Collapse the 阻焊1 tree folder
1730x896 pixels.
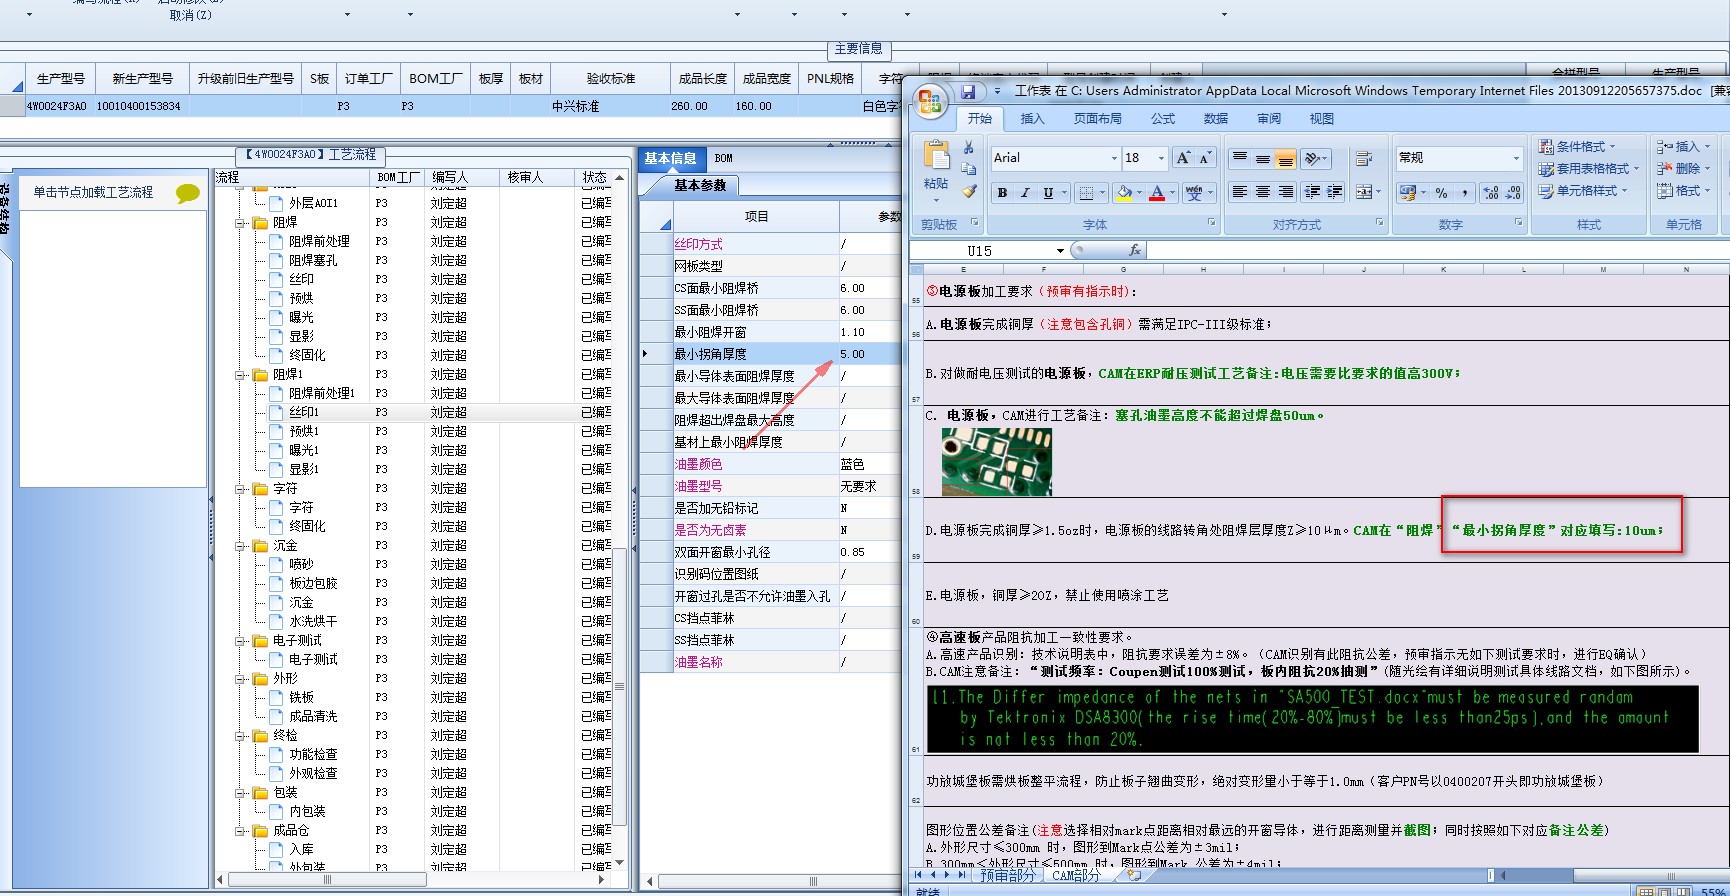tap(241, 375)
